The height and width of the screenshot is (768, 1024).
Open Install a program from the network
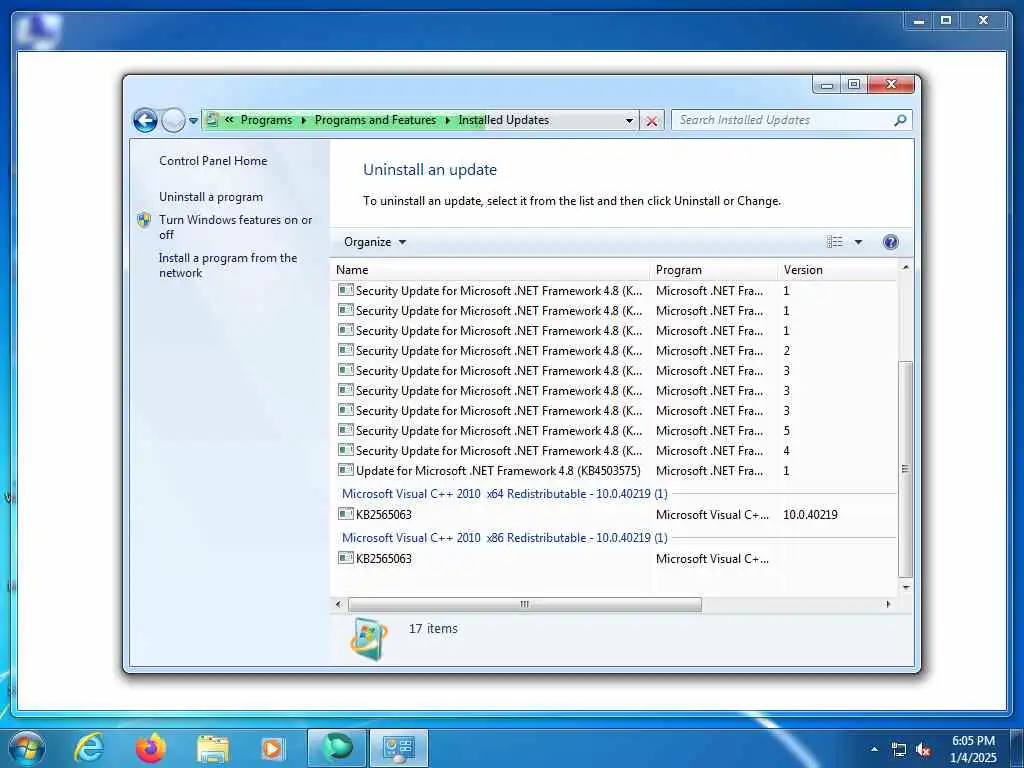click(228, 265)
